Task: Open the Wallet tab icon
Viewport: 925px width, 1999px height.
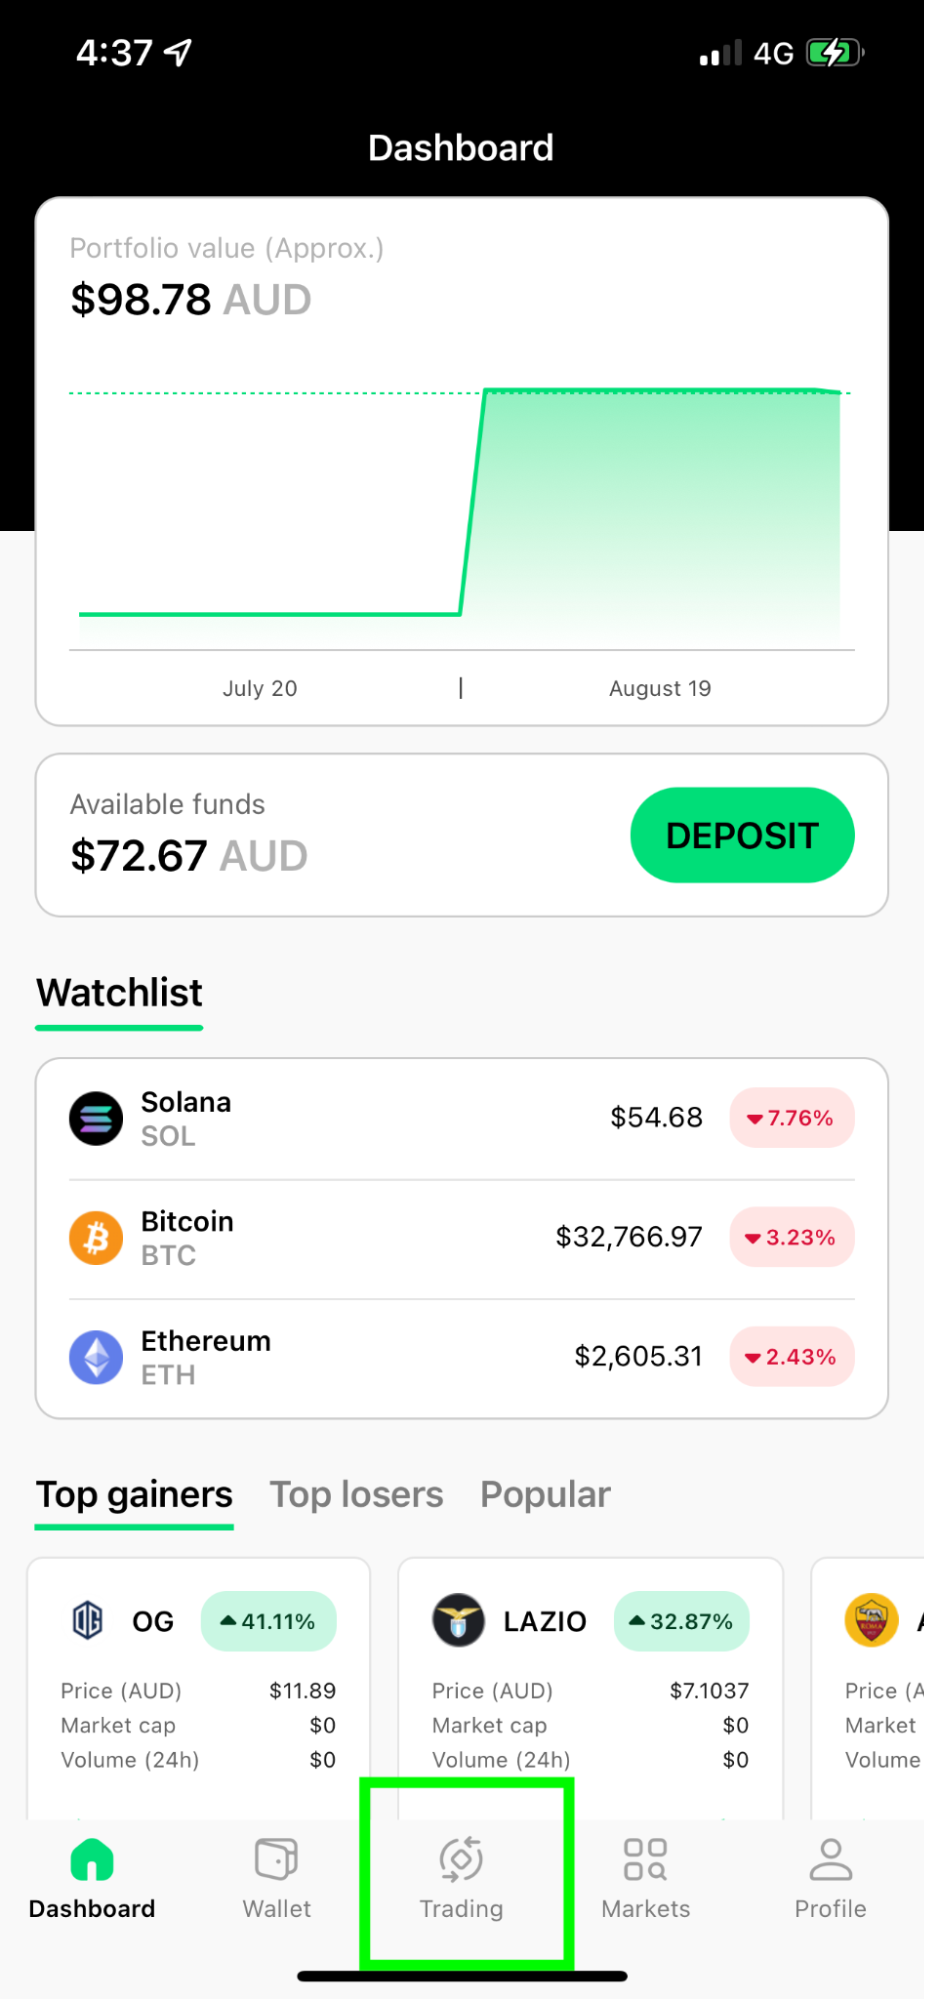Action: click(x=276, y=1859)
